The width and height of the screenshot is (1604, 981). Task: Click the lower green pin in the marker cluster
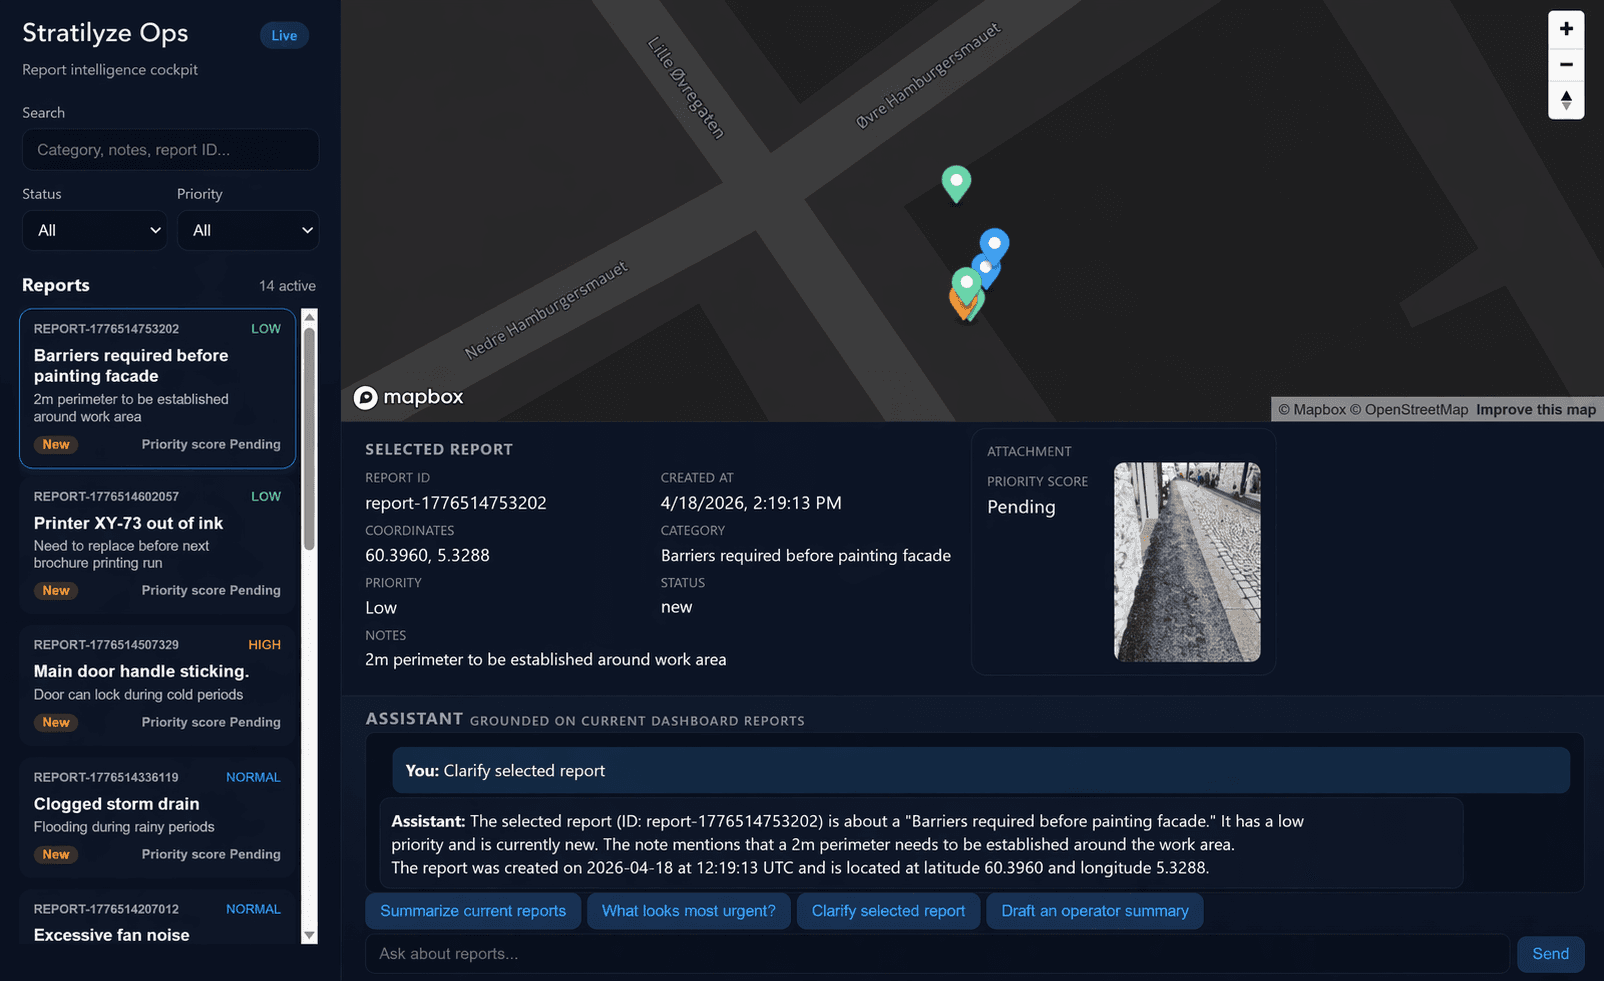967,282
